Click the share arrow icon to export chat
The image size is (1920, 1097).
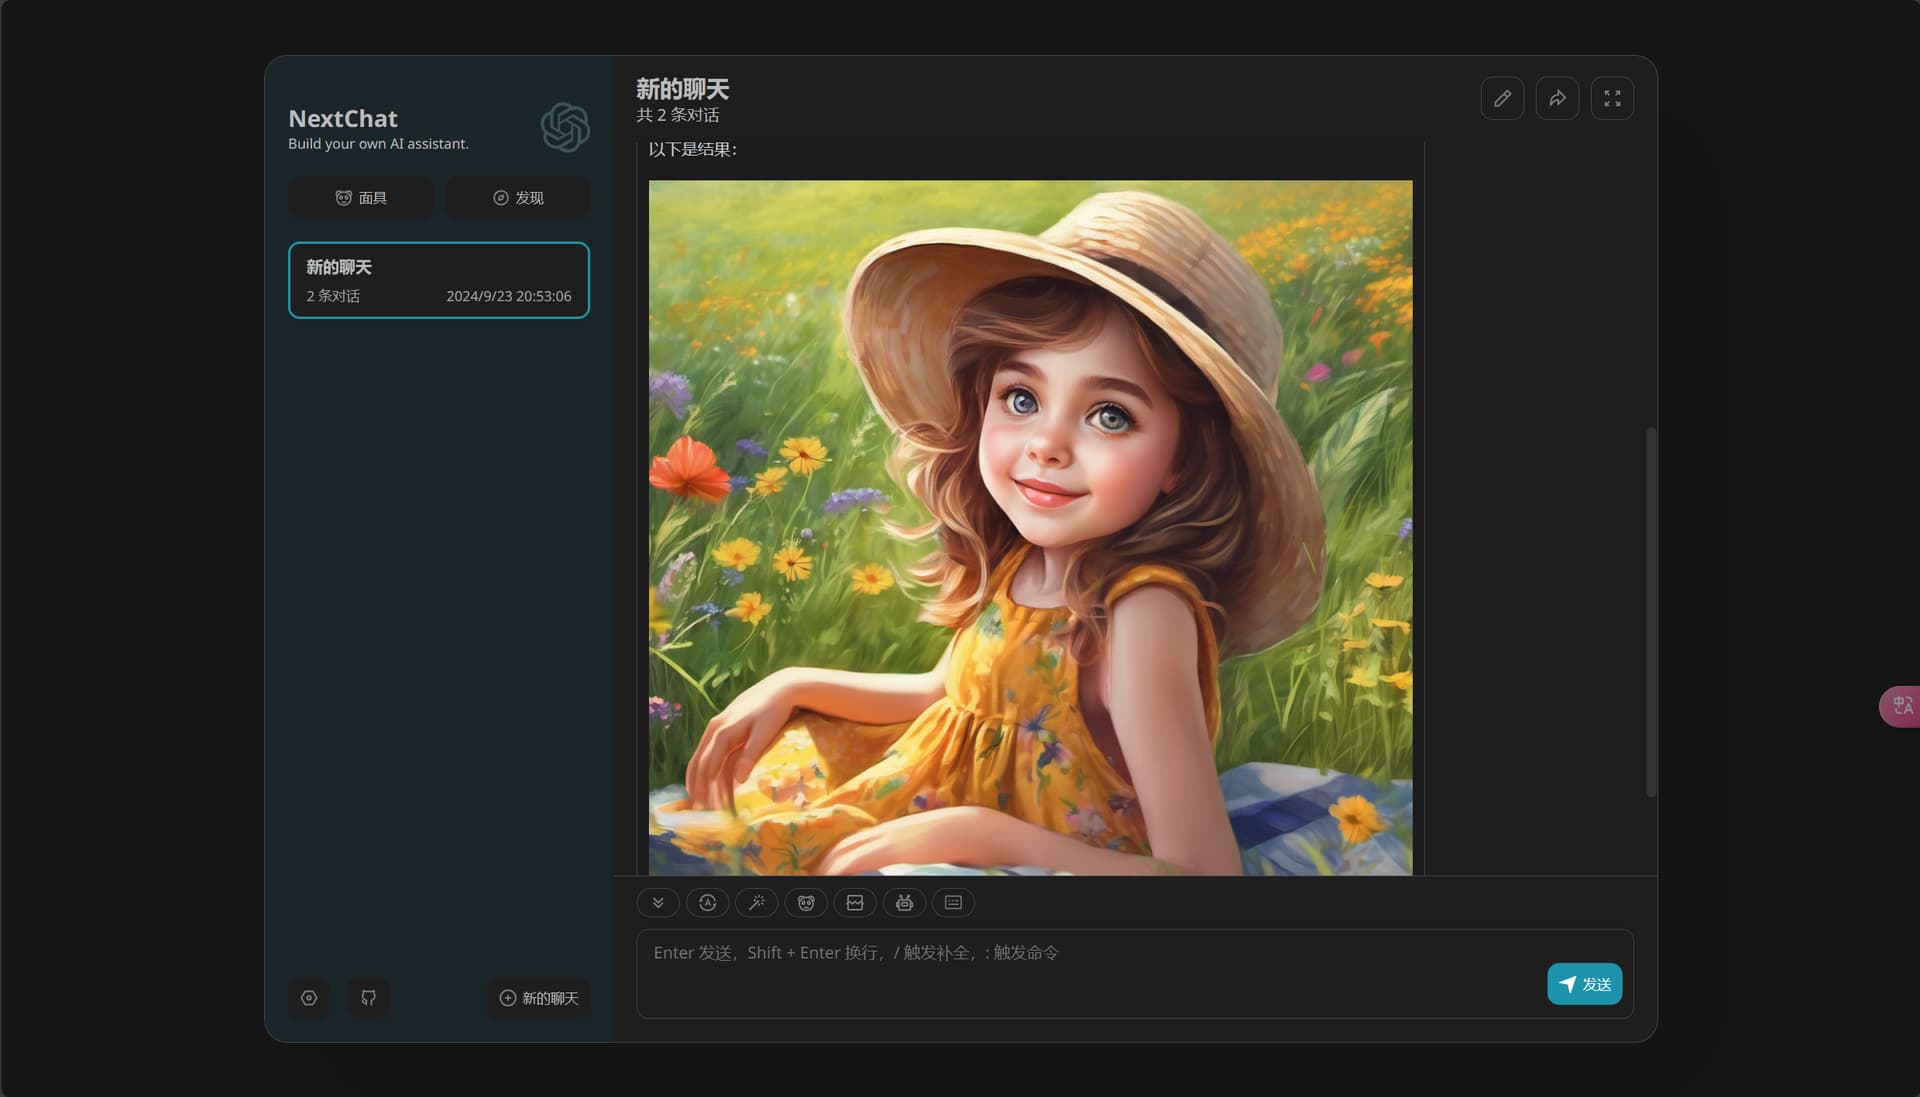point(1557,98)
